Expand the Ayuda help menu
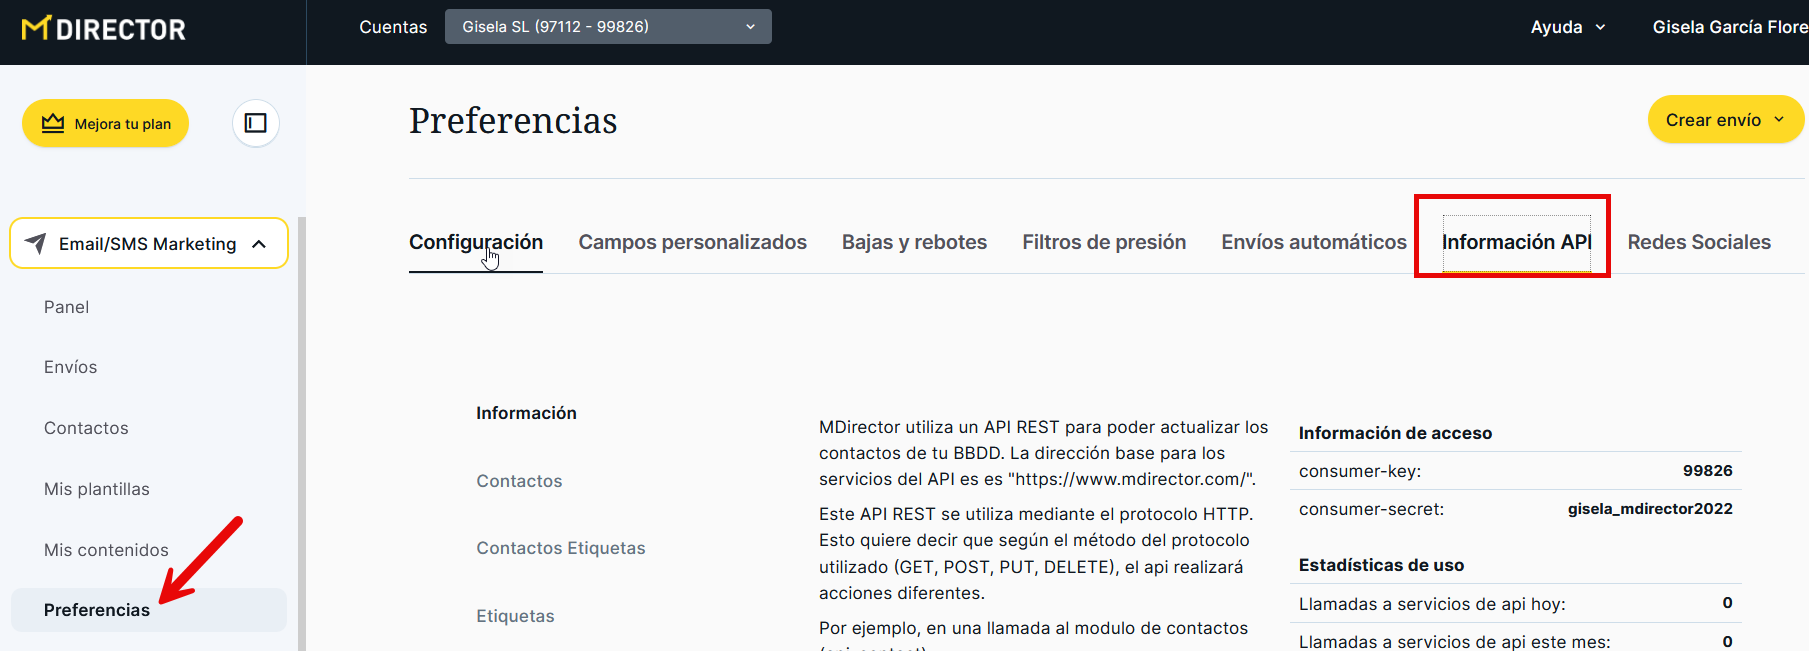1809x651 pixels. point(1567,27)
